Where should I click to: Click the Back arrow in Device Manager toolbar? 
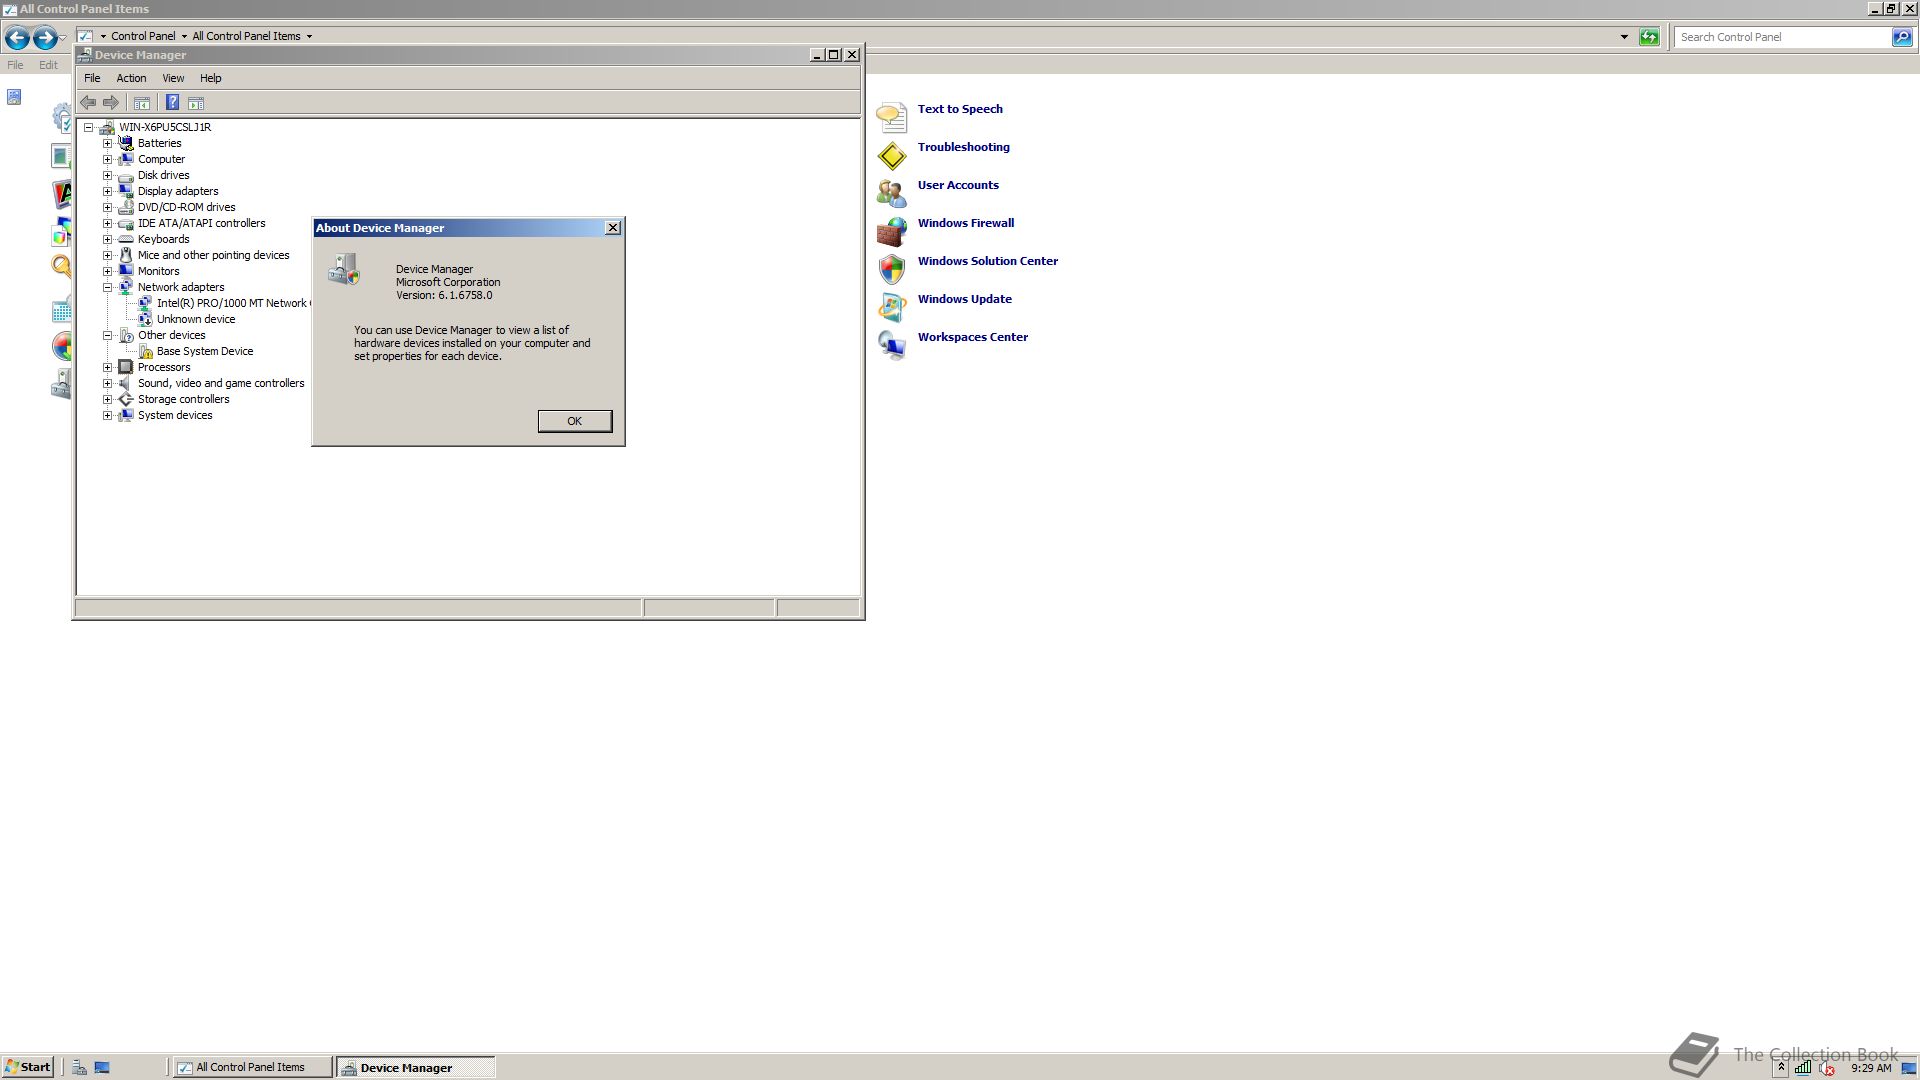(88, 102)
